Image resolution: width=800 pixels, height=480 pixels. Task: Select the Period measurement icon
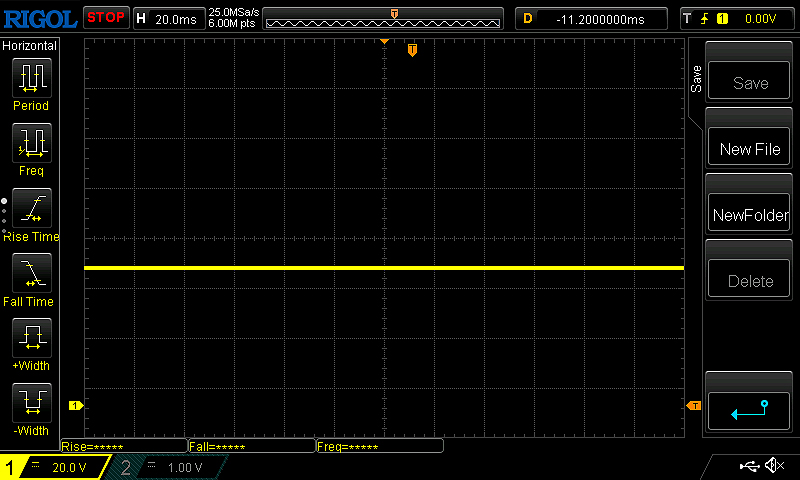click(32, 78)
